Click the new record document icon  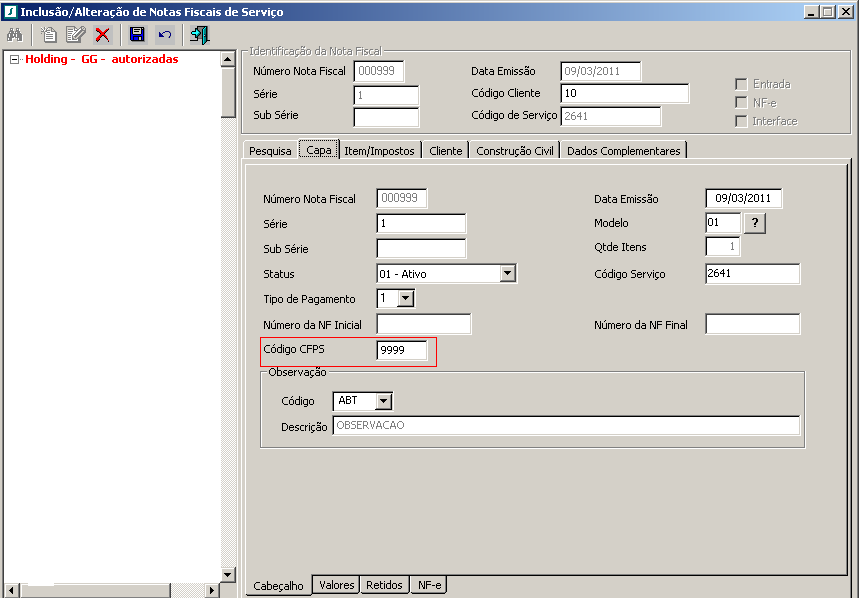click(49, 35)
